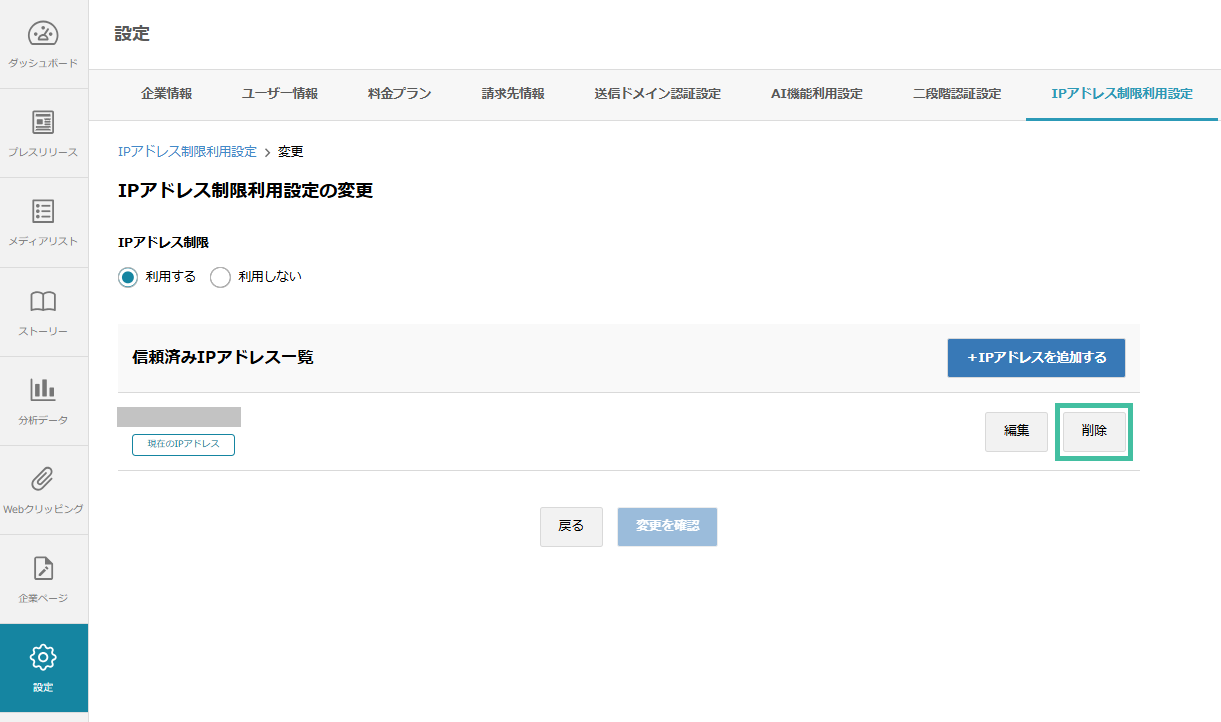Image resolution: width=1221 pixels, height=722 pixels.
Task: Open the メディアリスト icon
Action: point(42,212)
